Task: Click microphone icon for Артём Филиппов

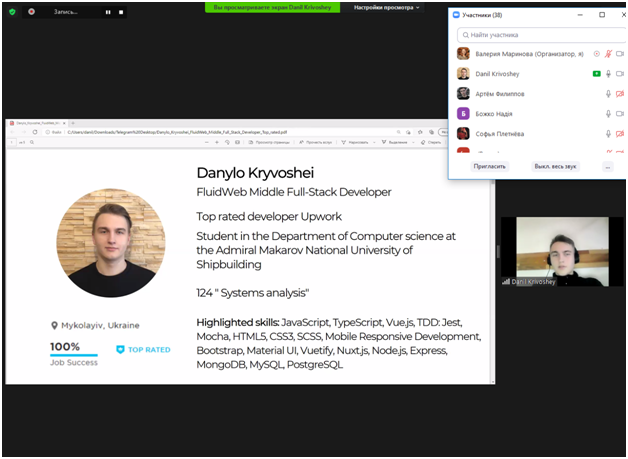Action: 608,94
